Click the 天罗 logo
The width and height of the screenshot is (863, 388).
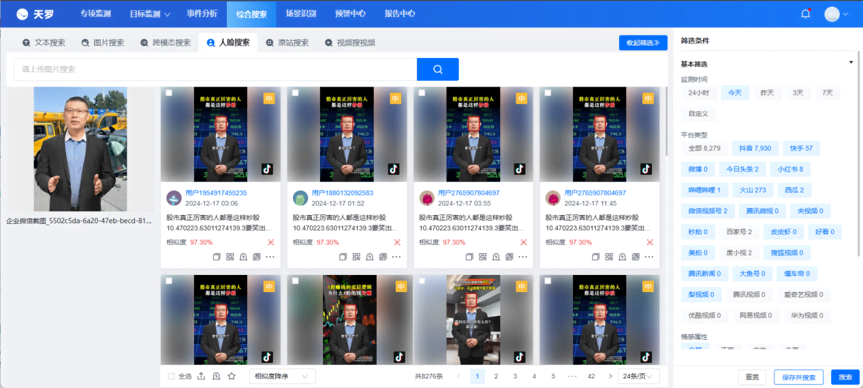35,14
